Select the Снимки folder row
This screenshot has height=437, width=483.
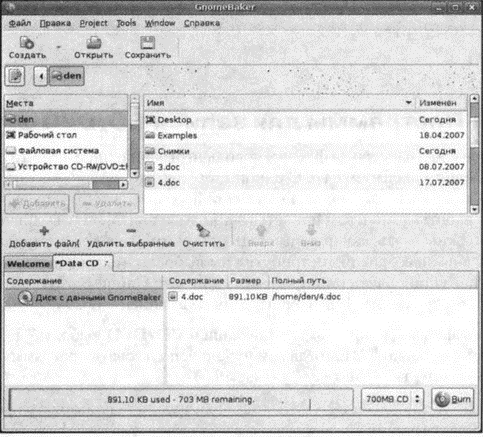click(305, 151)
